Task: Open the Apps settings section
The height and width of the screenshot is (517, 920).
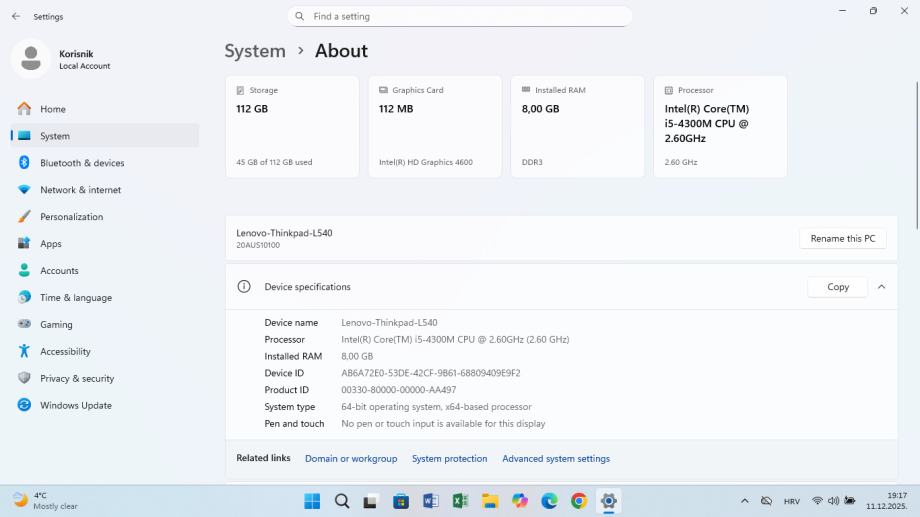Action: point(106,244)
